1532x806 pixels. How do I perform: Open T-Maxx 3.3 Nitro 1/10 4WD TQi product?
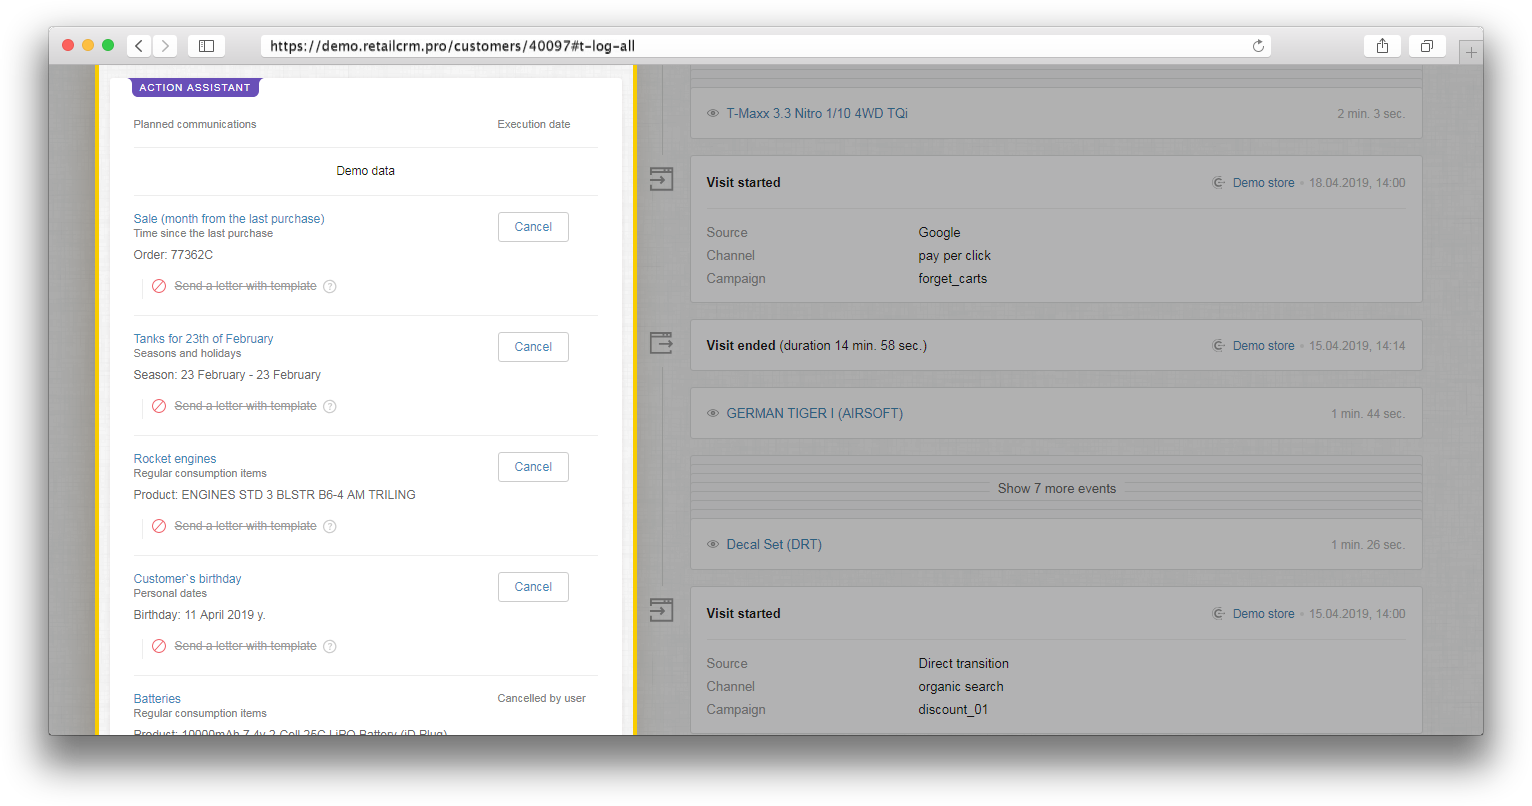[817, 113]
